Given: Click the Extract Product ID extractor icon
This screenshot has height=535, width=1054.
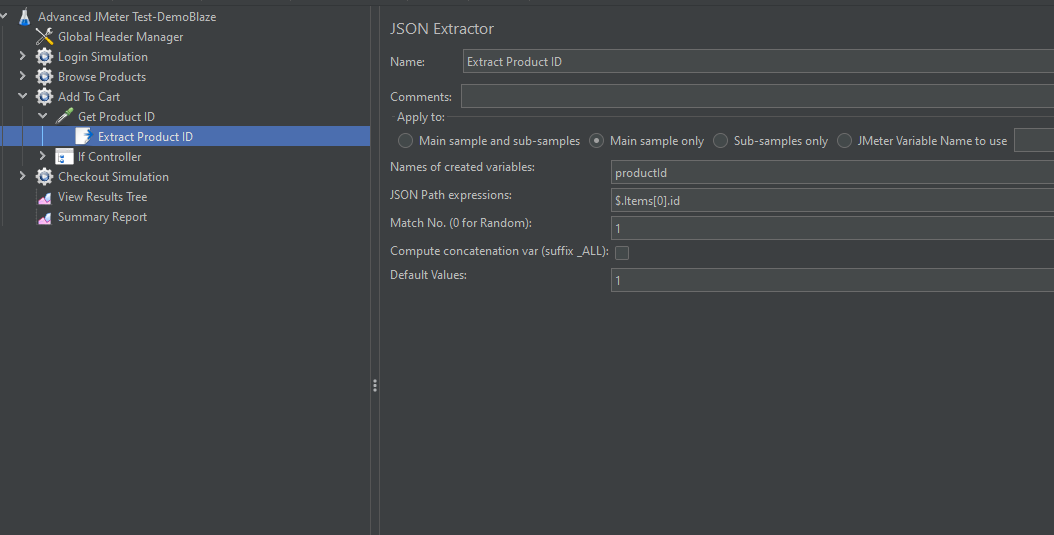Looking at the screenshot, I should pyautogui.click(x=83, y=136).
